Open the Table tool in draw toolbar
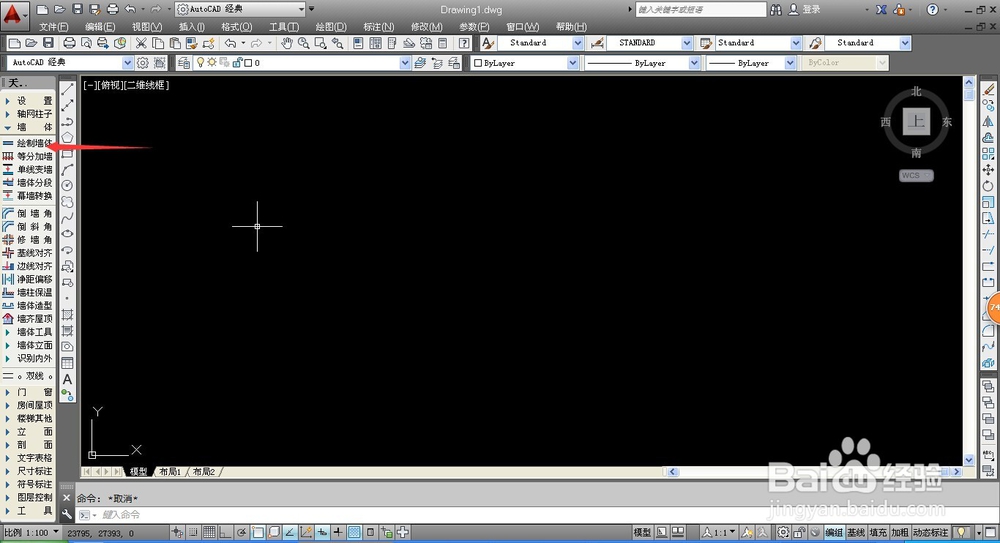 (67, 363)
